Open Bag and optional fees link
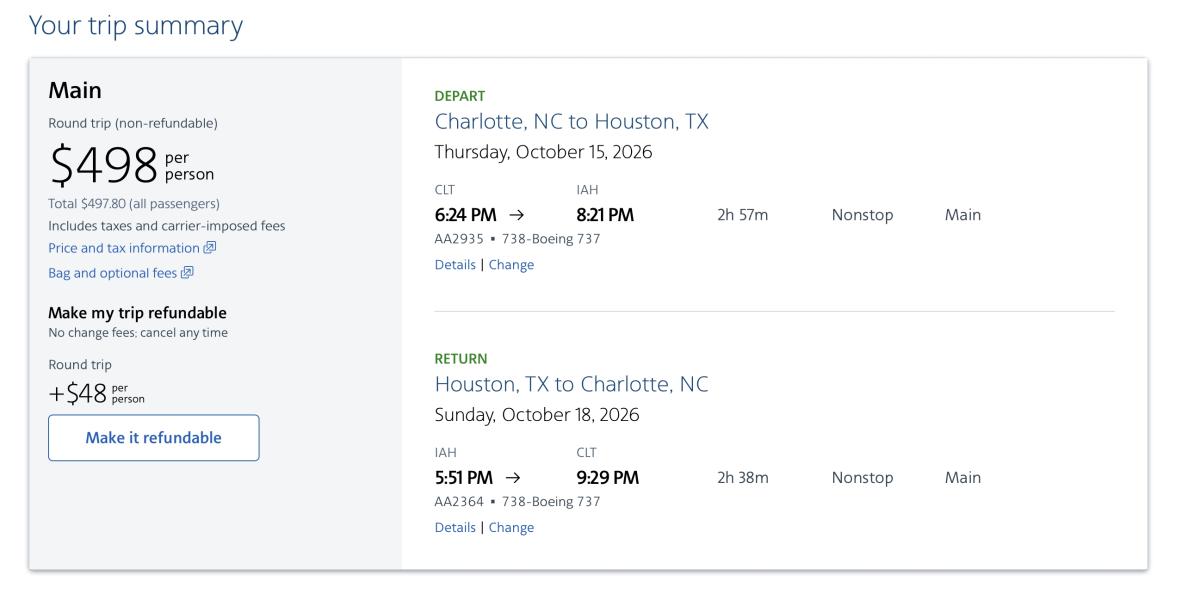This screenshot has height=594, width=1200. click(113, 272)
